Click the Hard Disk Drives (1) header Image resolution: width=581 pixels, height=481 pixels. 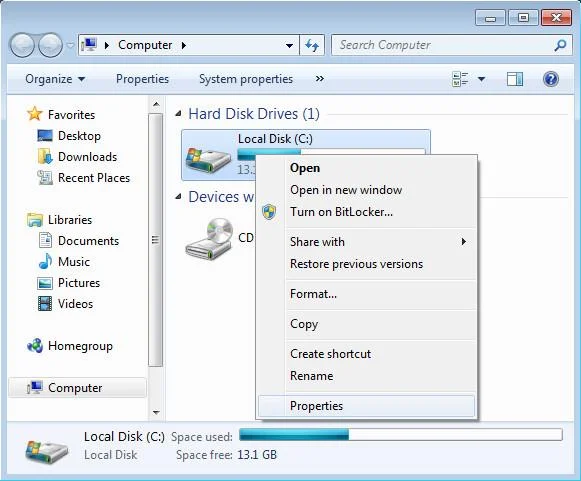click(254, 113)
